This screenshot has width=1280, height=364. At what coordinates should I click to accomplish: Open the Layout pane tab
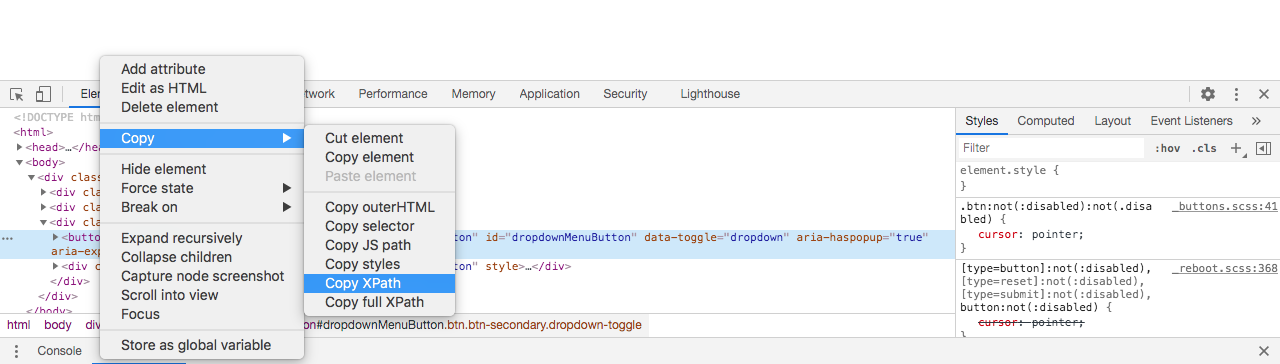1112,121
